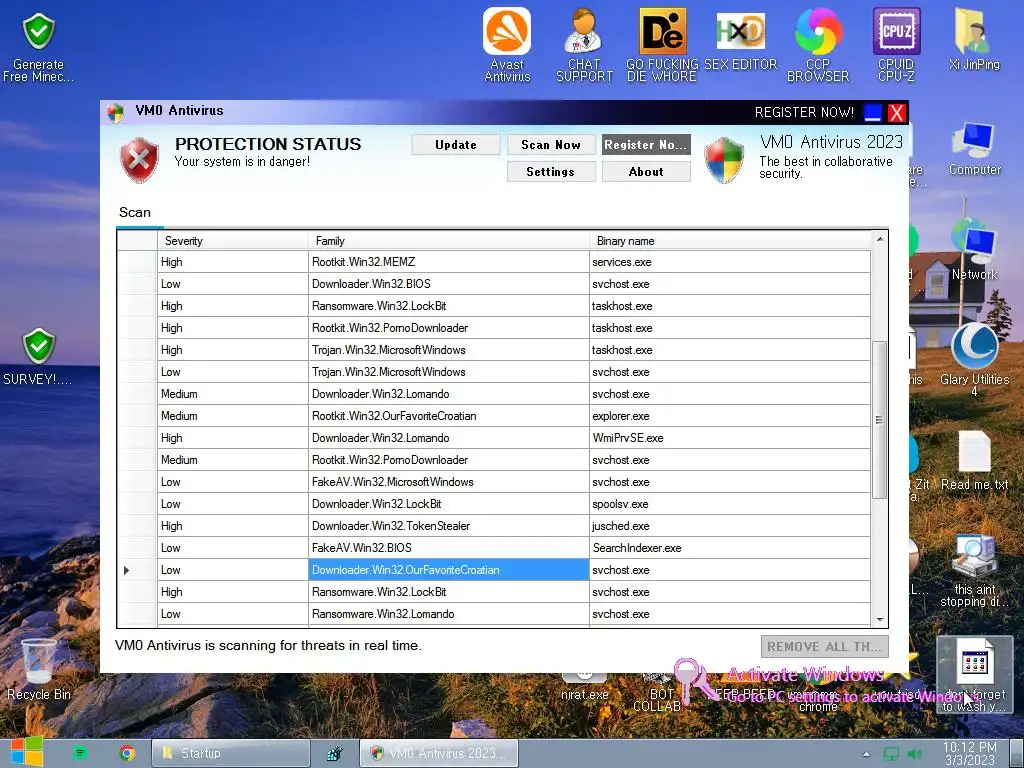The height and width of the screenshot is (768, 1024).
Task: Select FakeAV.Win32.MicrosoftWindows cell
Action: pos(449,482)
